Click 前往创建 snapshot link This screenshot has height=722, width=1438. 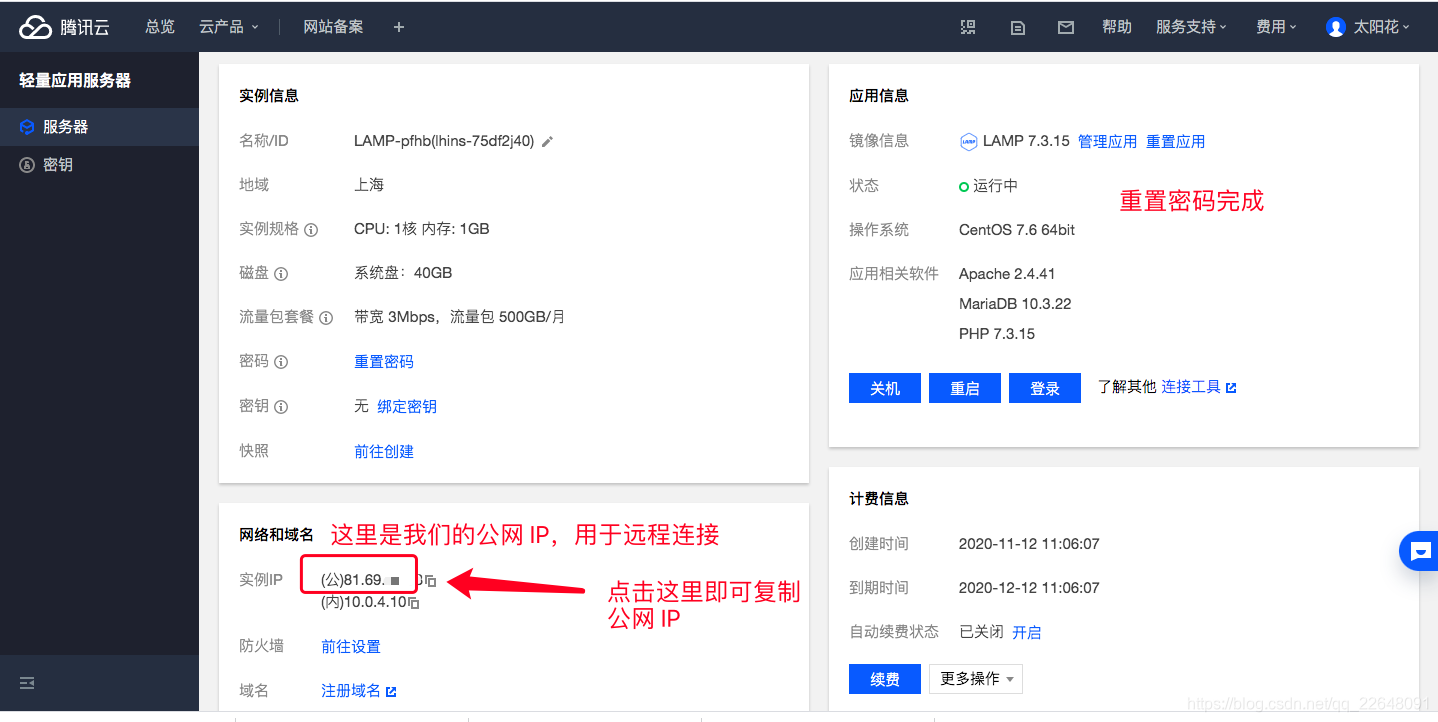point(384,452)
